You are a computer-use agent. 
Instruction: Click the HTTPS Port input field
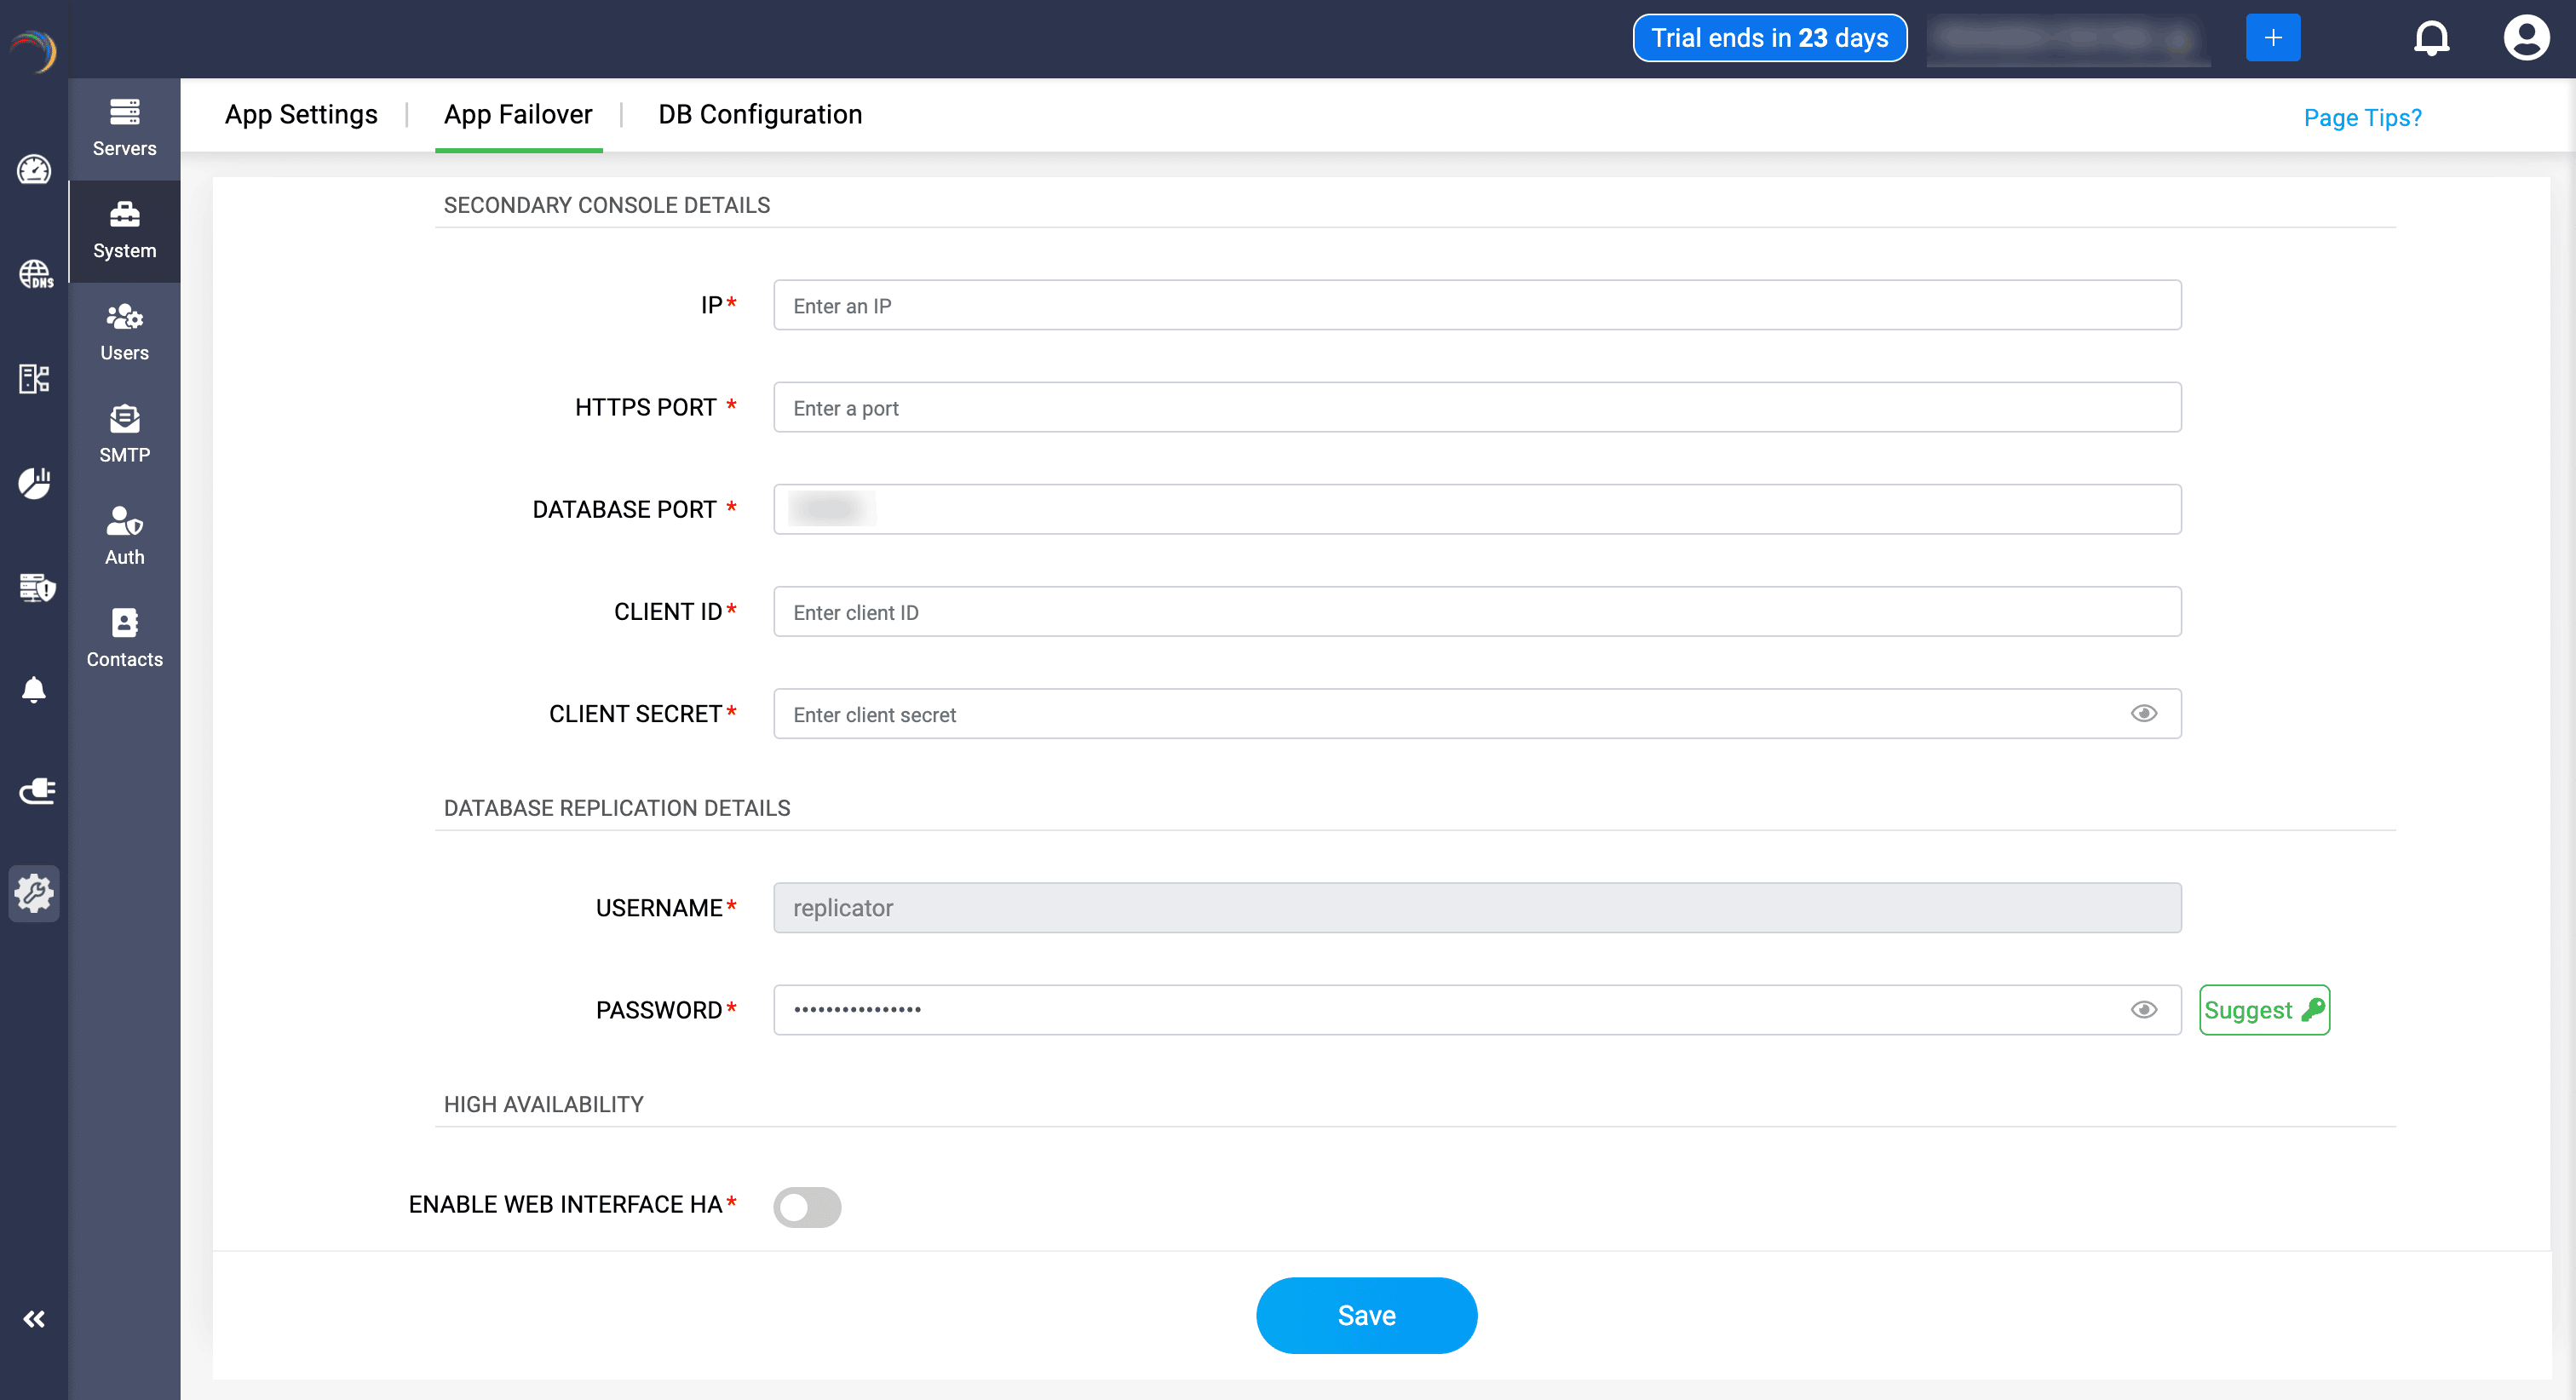pos(1476,407)
